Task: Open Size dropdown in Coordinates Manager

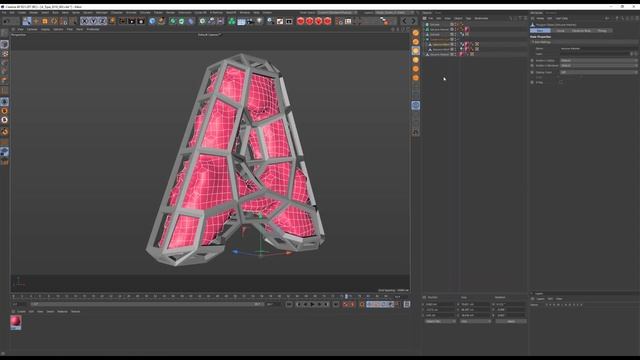Action: pyautogui.click(x=475, y=321)
